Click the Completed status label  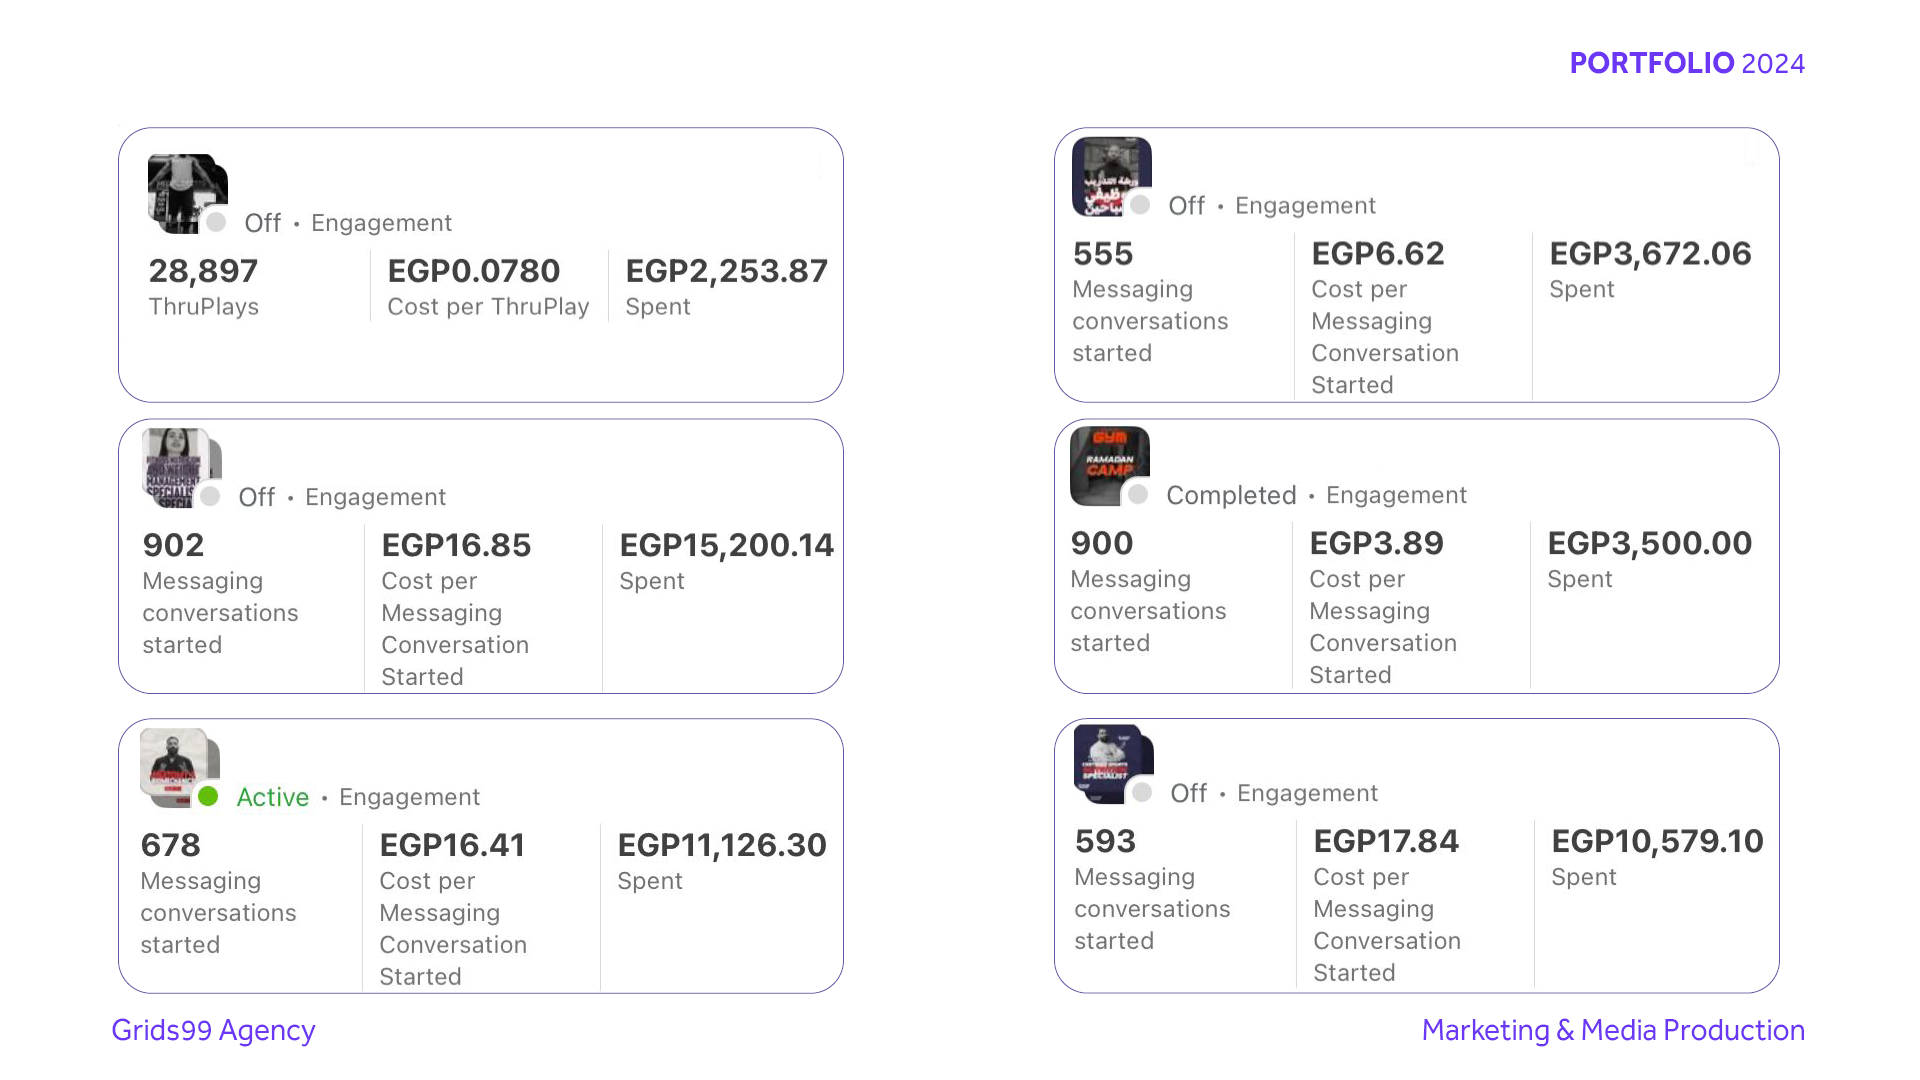click(1231, 495)
